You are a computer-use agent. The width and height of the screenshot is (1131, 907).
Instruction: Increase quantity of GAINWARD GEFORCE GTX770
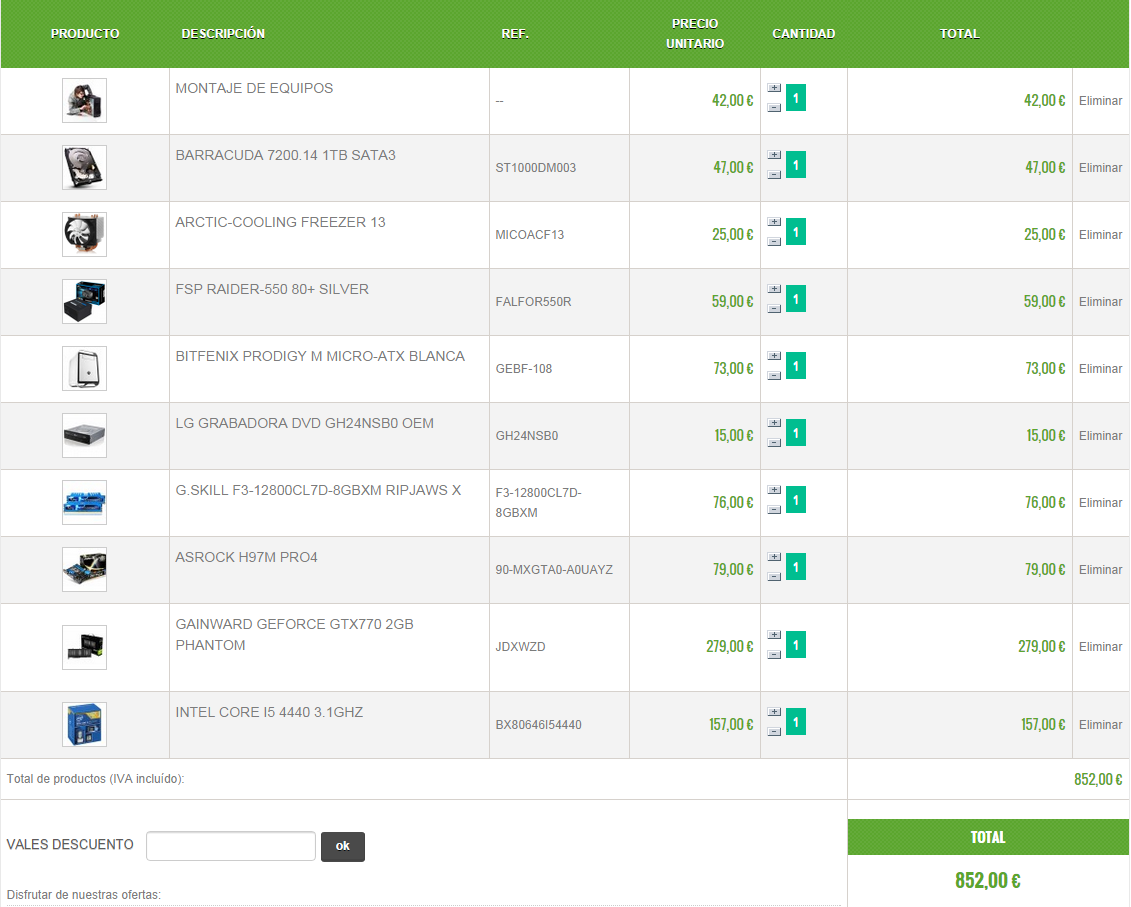(774, 636)
